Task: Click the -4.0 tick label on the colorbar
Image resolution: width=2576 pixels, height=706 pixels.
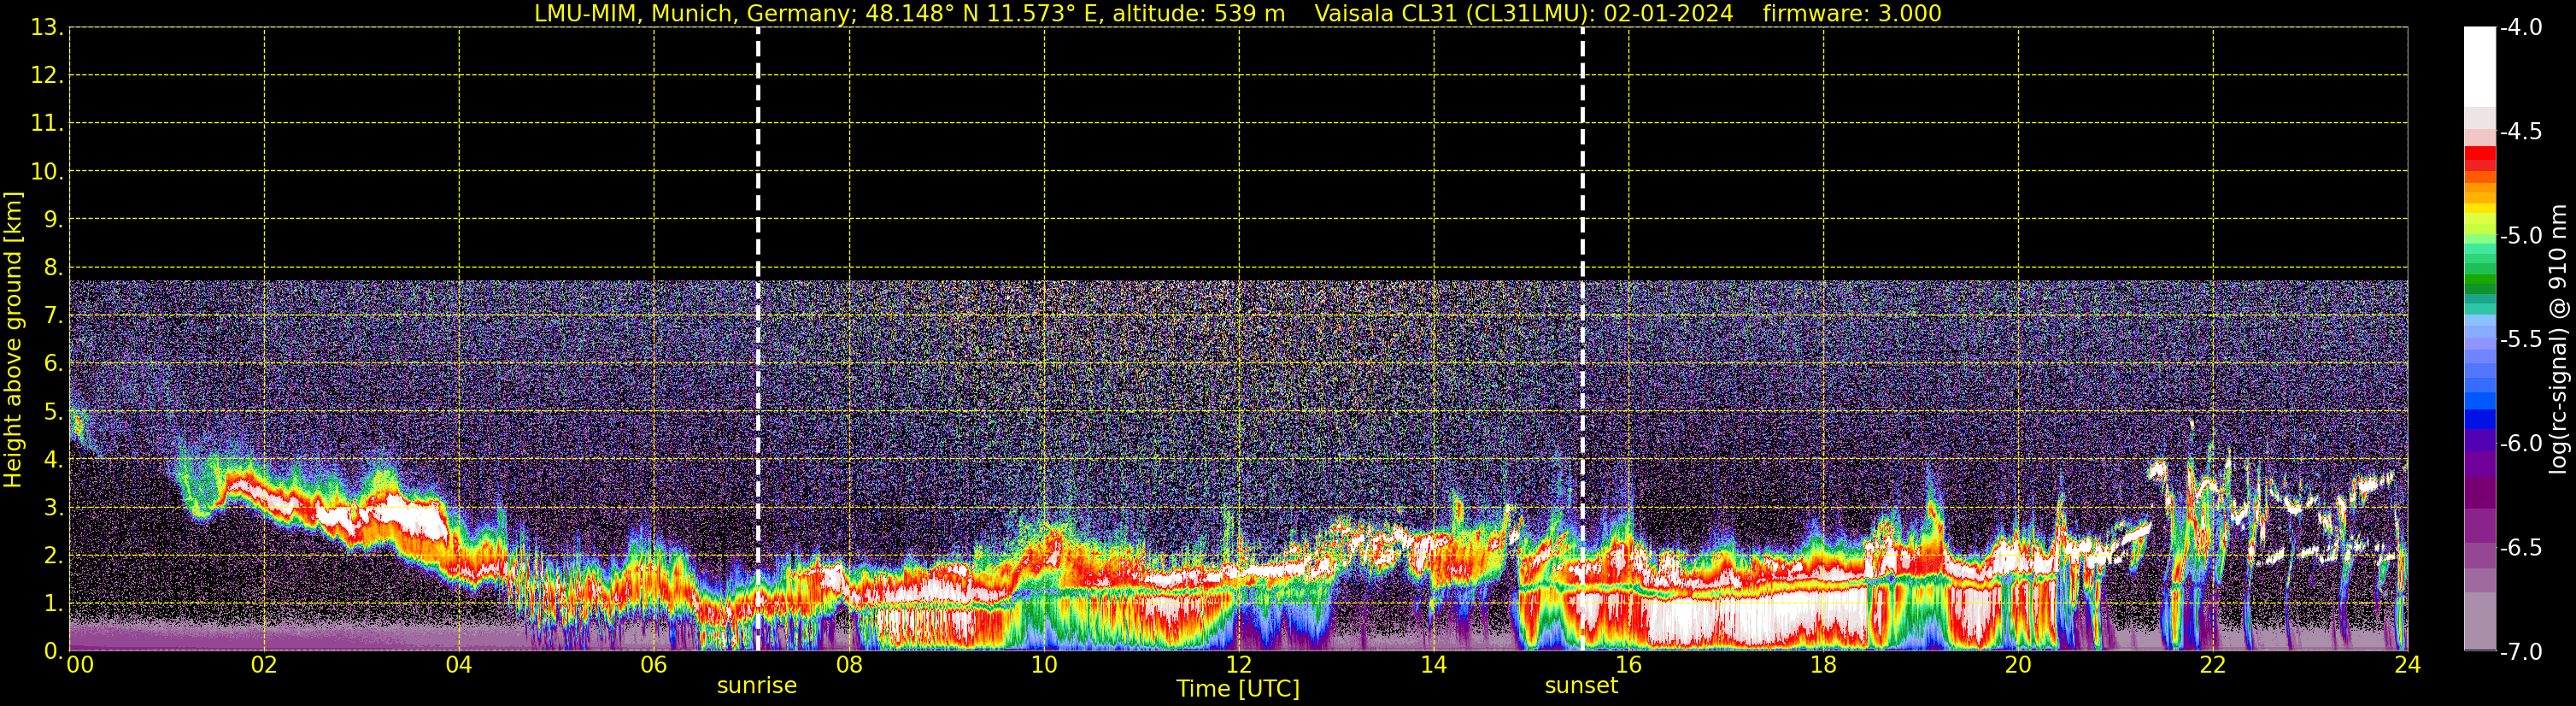Action: (x=2520, y=28)
